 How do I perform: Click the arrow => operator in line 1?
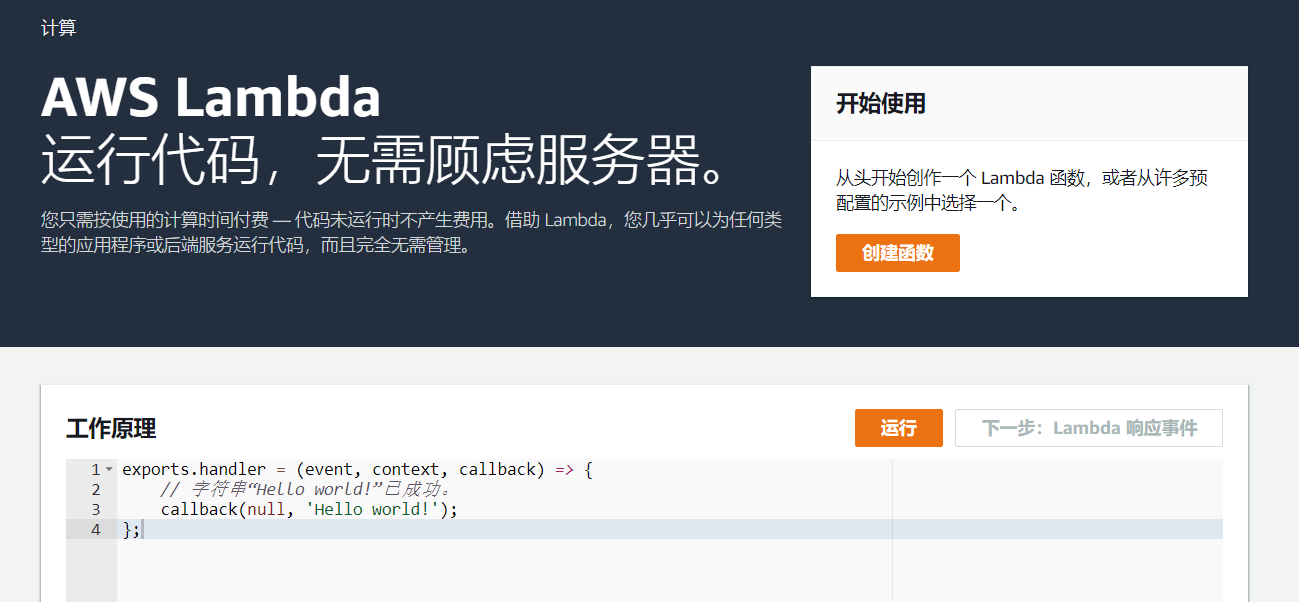[x=564, y=469]
